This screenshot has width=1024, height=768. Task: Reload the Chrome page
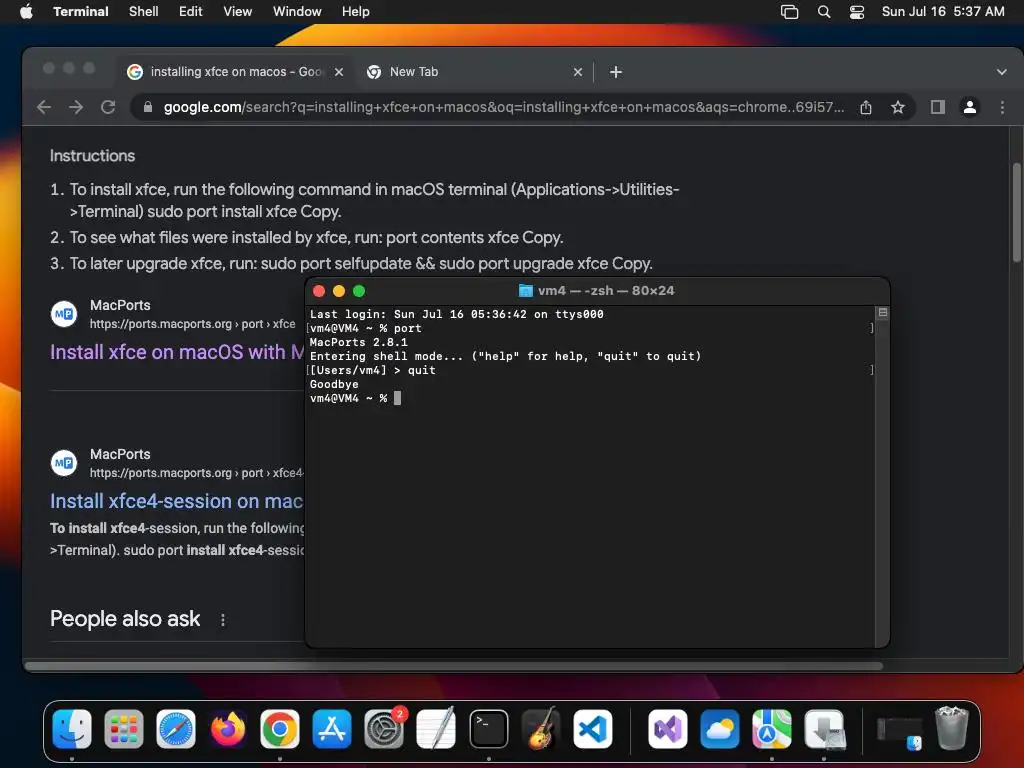point(108,107)
